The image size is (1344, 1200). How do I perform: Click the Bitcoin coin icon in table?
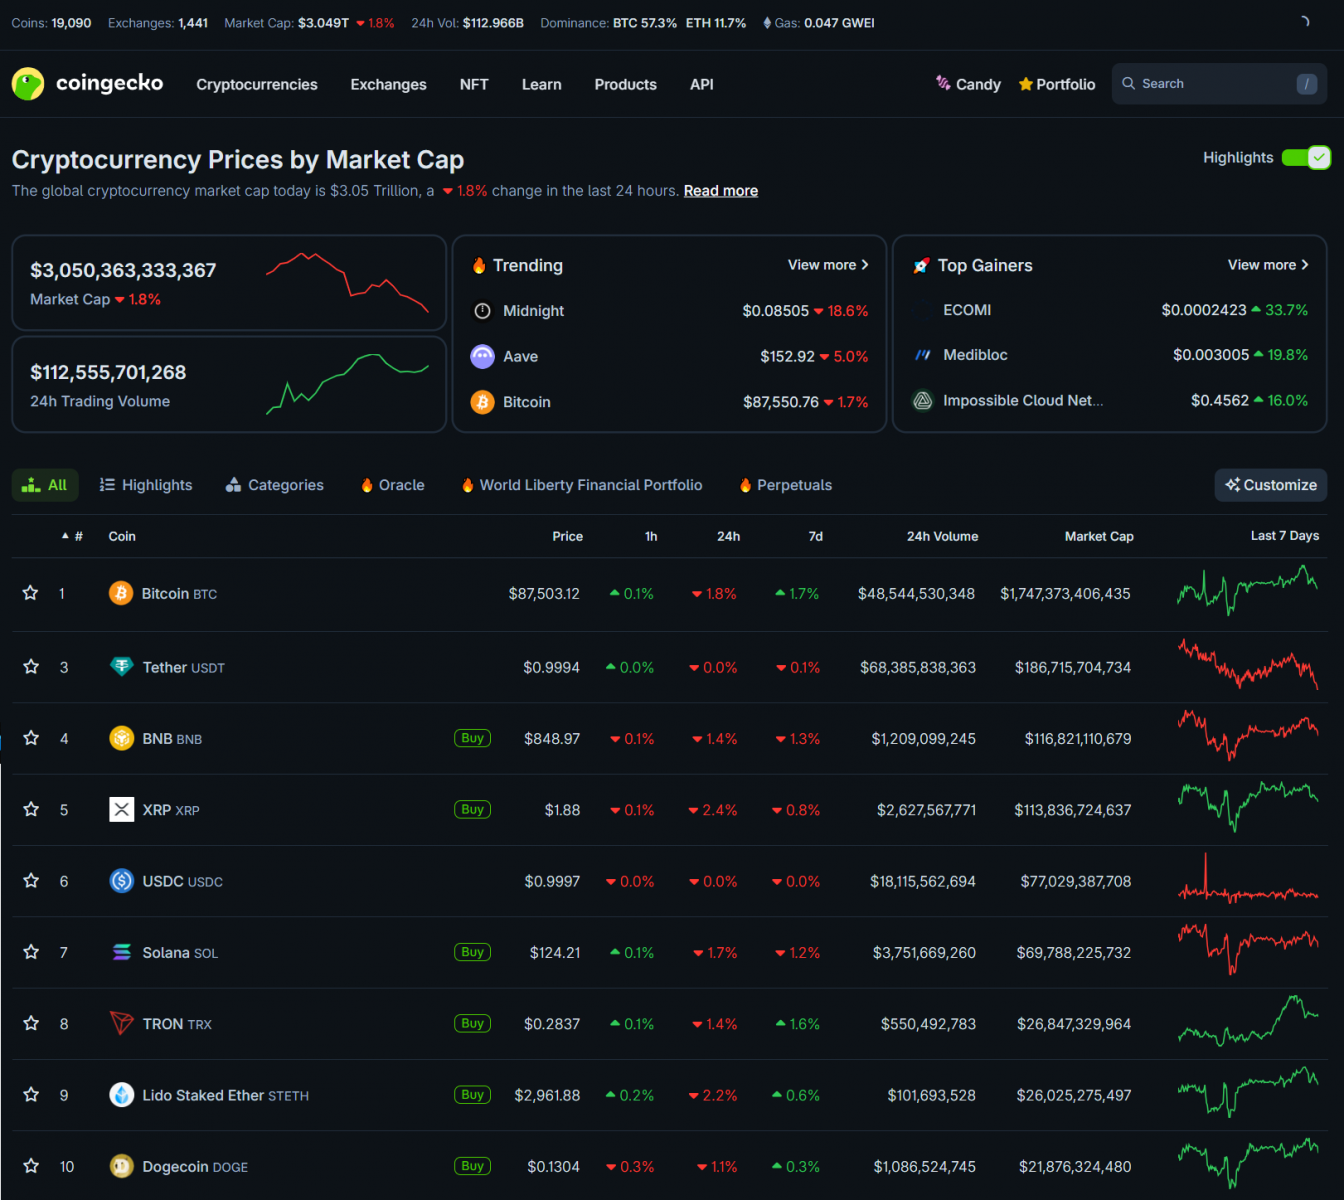pyautogui.click(x=121, y=594)
